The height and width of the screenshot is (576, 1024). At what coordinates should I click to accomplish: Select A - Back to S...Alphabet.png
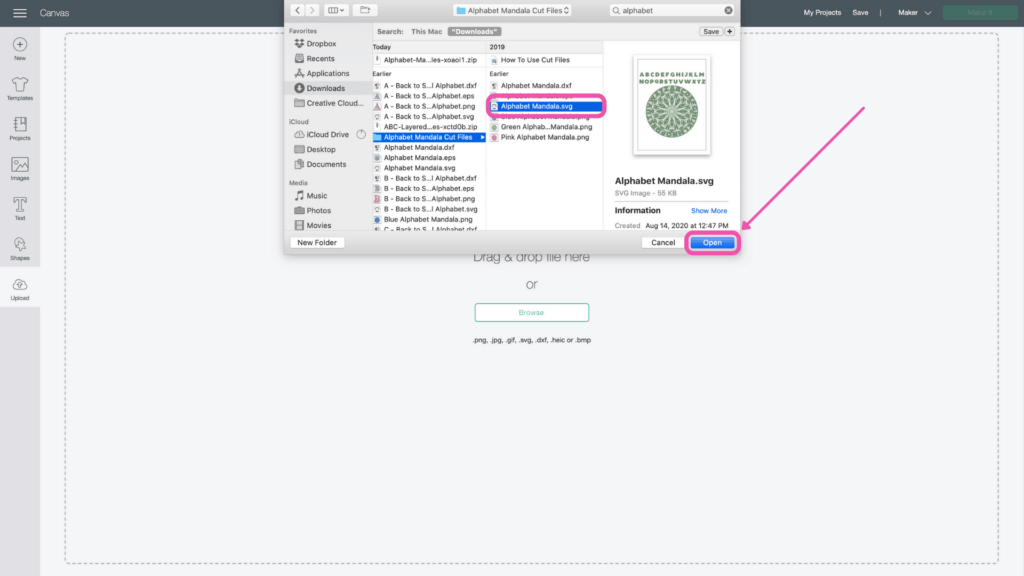pos(429,106)
